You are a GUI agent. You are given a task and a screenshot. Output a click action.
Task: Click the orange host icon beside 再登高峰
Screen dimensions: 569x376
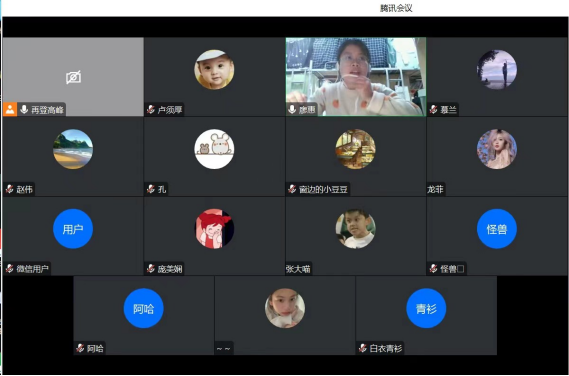point(10,110)
